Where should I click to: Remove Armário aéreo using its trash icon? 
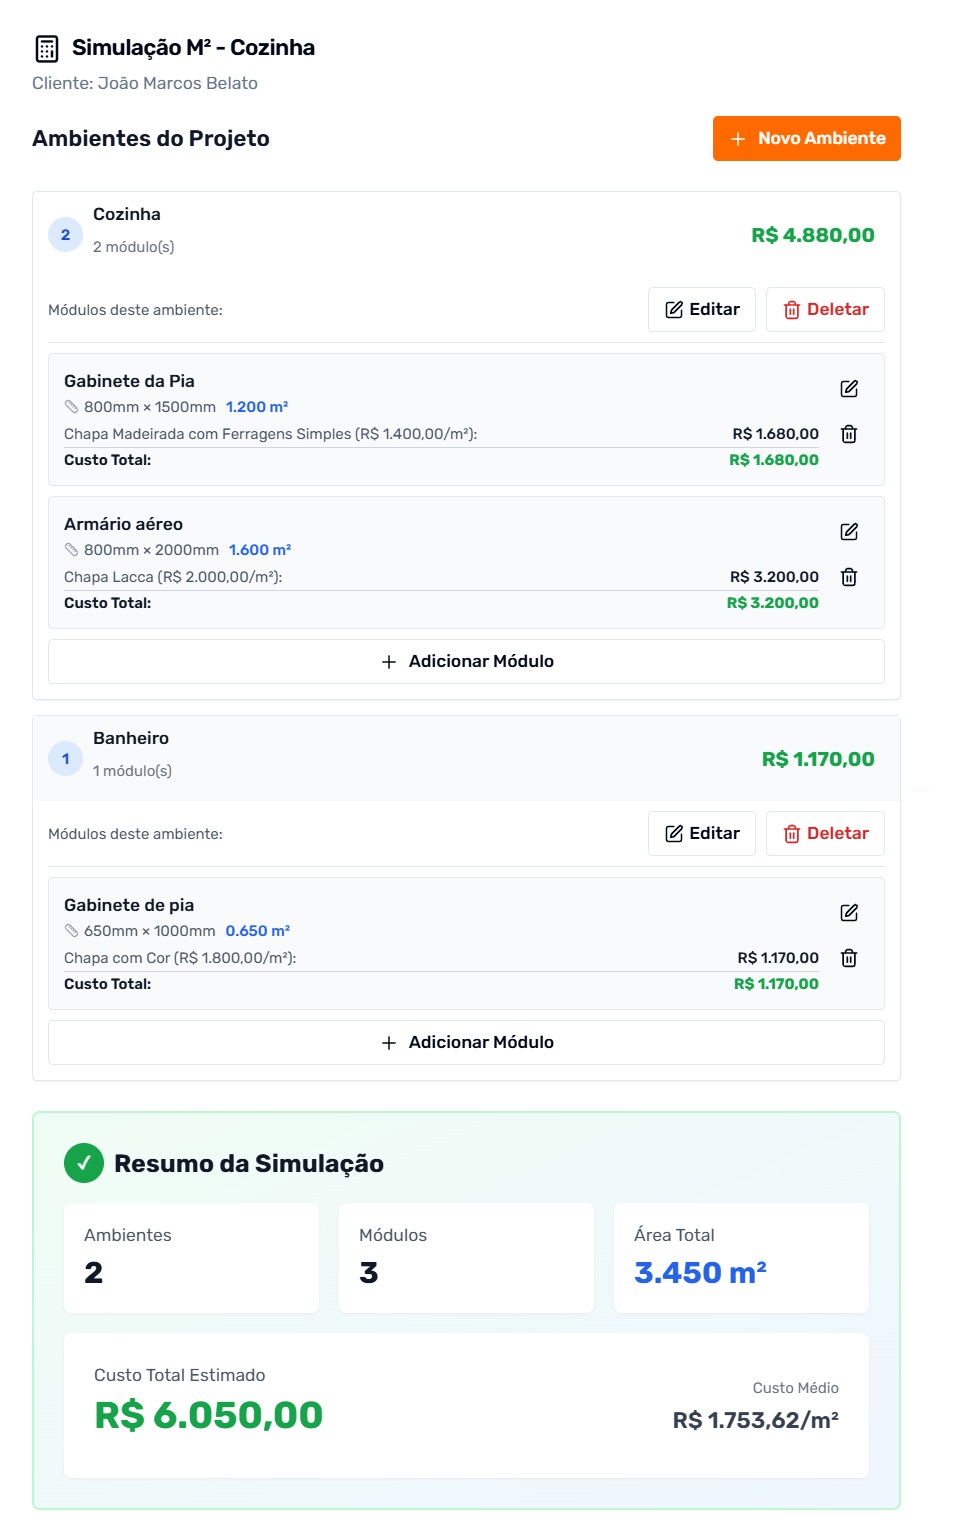coord(849,577)
